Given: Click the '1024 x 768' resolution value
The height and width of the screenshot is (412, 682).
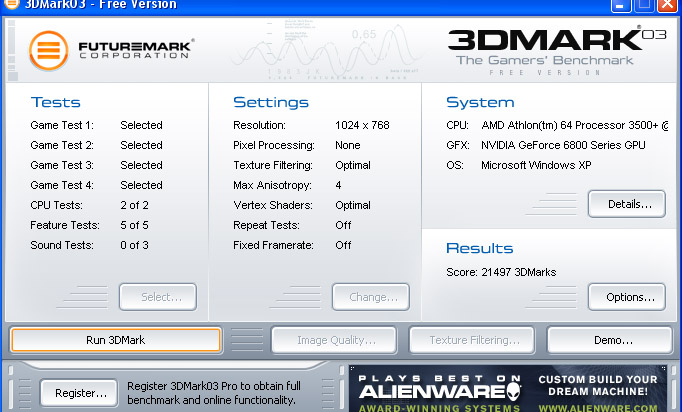Looking at the screenshot, I should tap(362, 125).
